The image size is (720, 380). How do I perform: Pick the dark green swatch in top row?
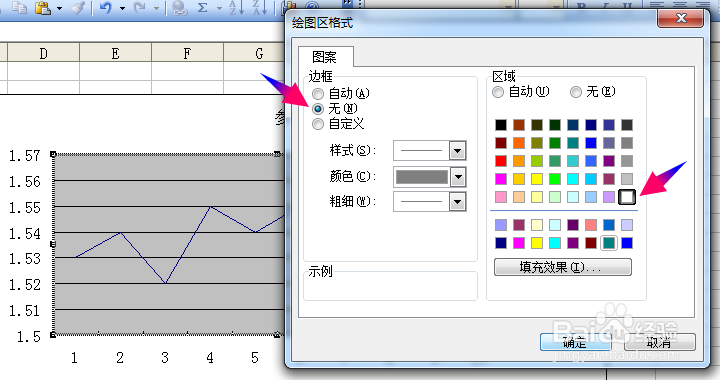click(x=555, y=125)
